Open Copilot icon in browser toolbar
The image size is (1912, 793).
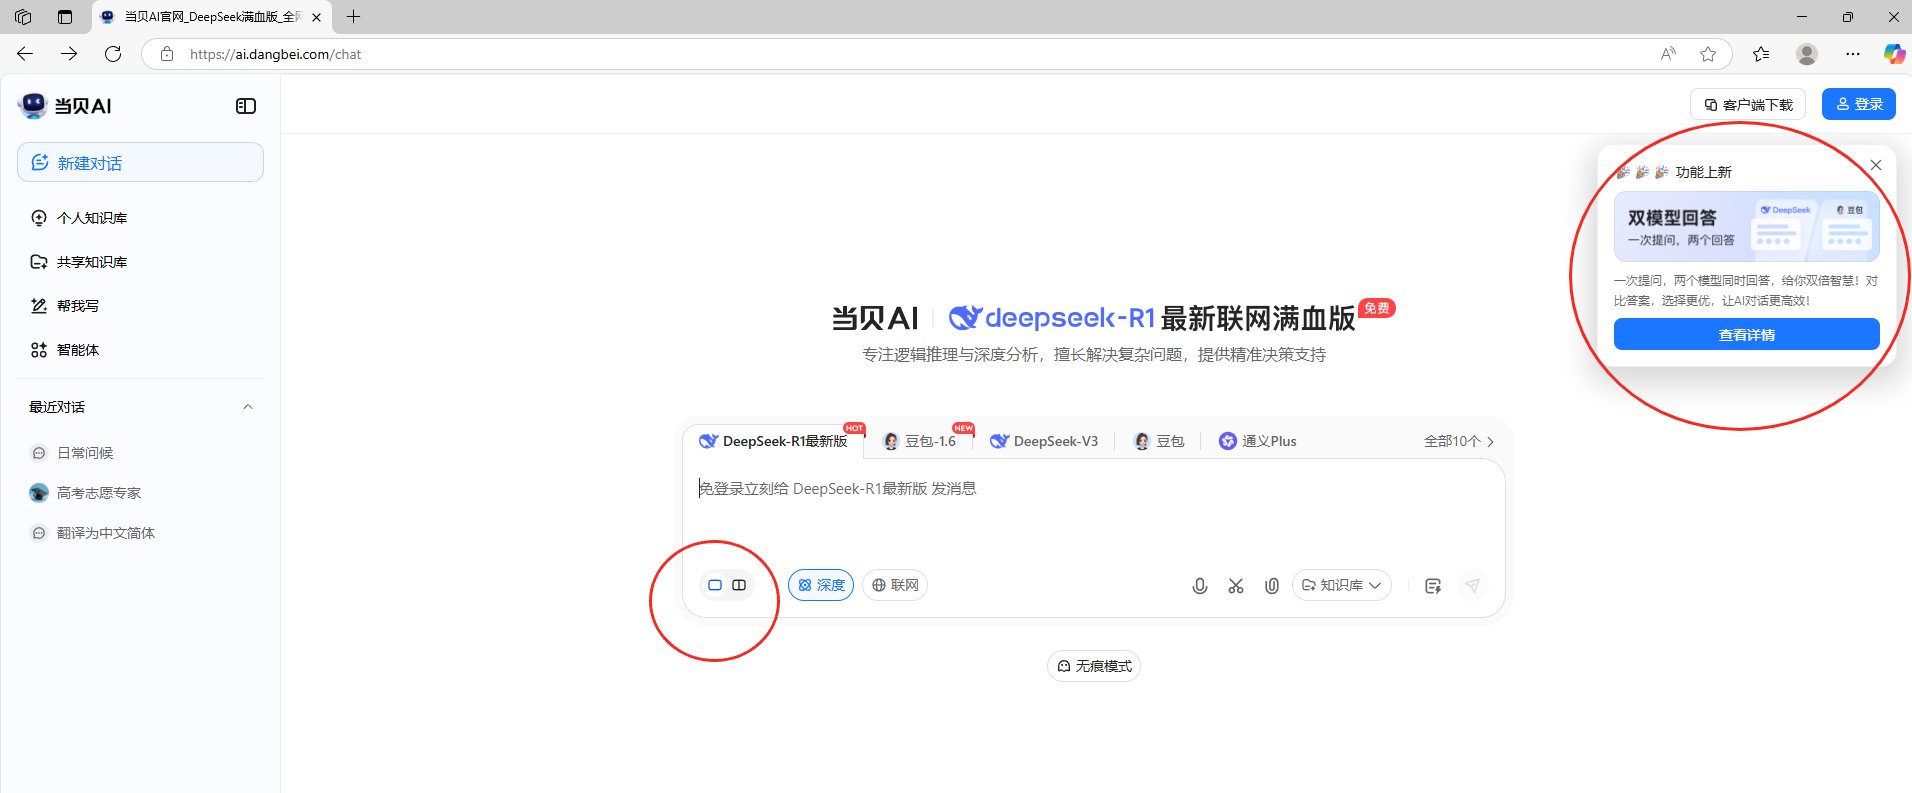1894,54
